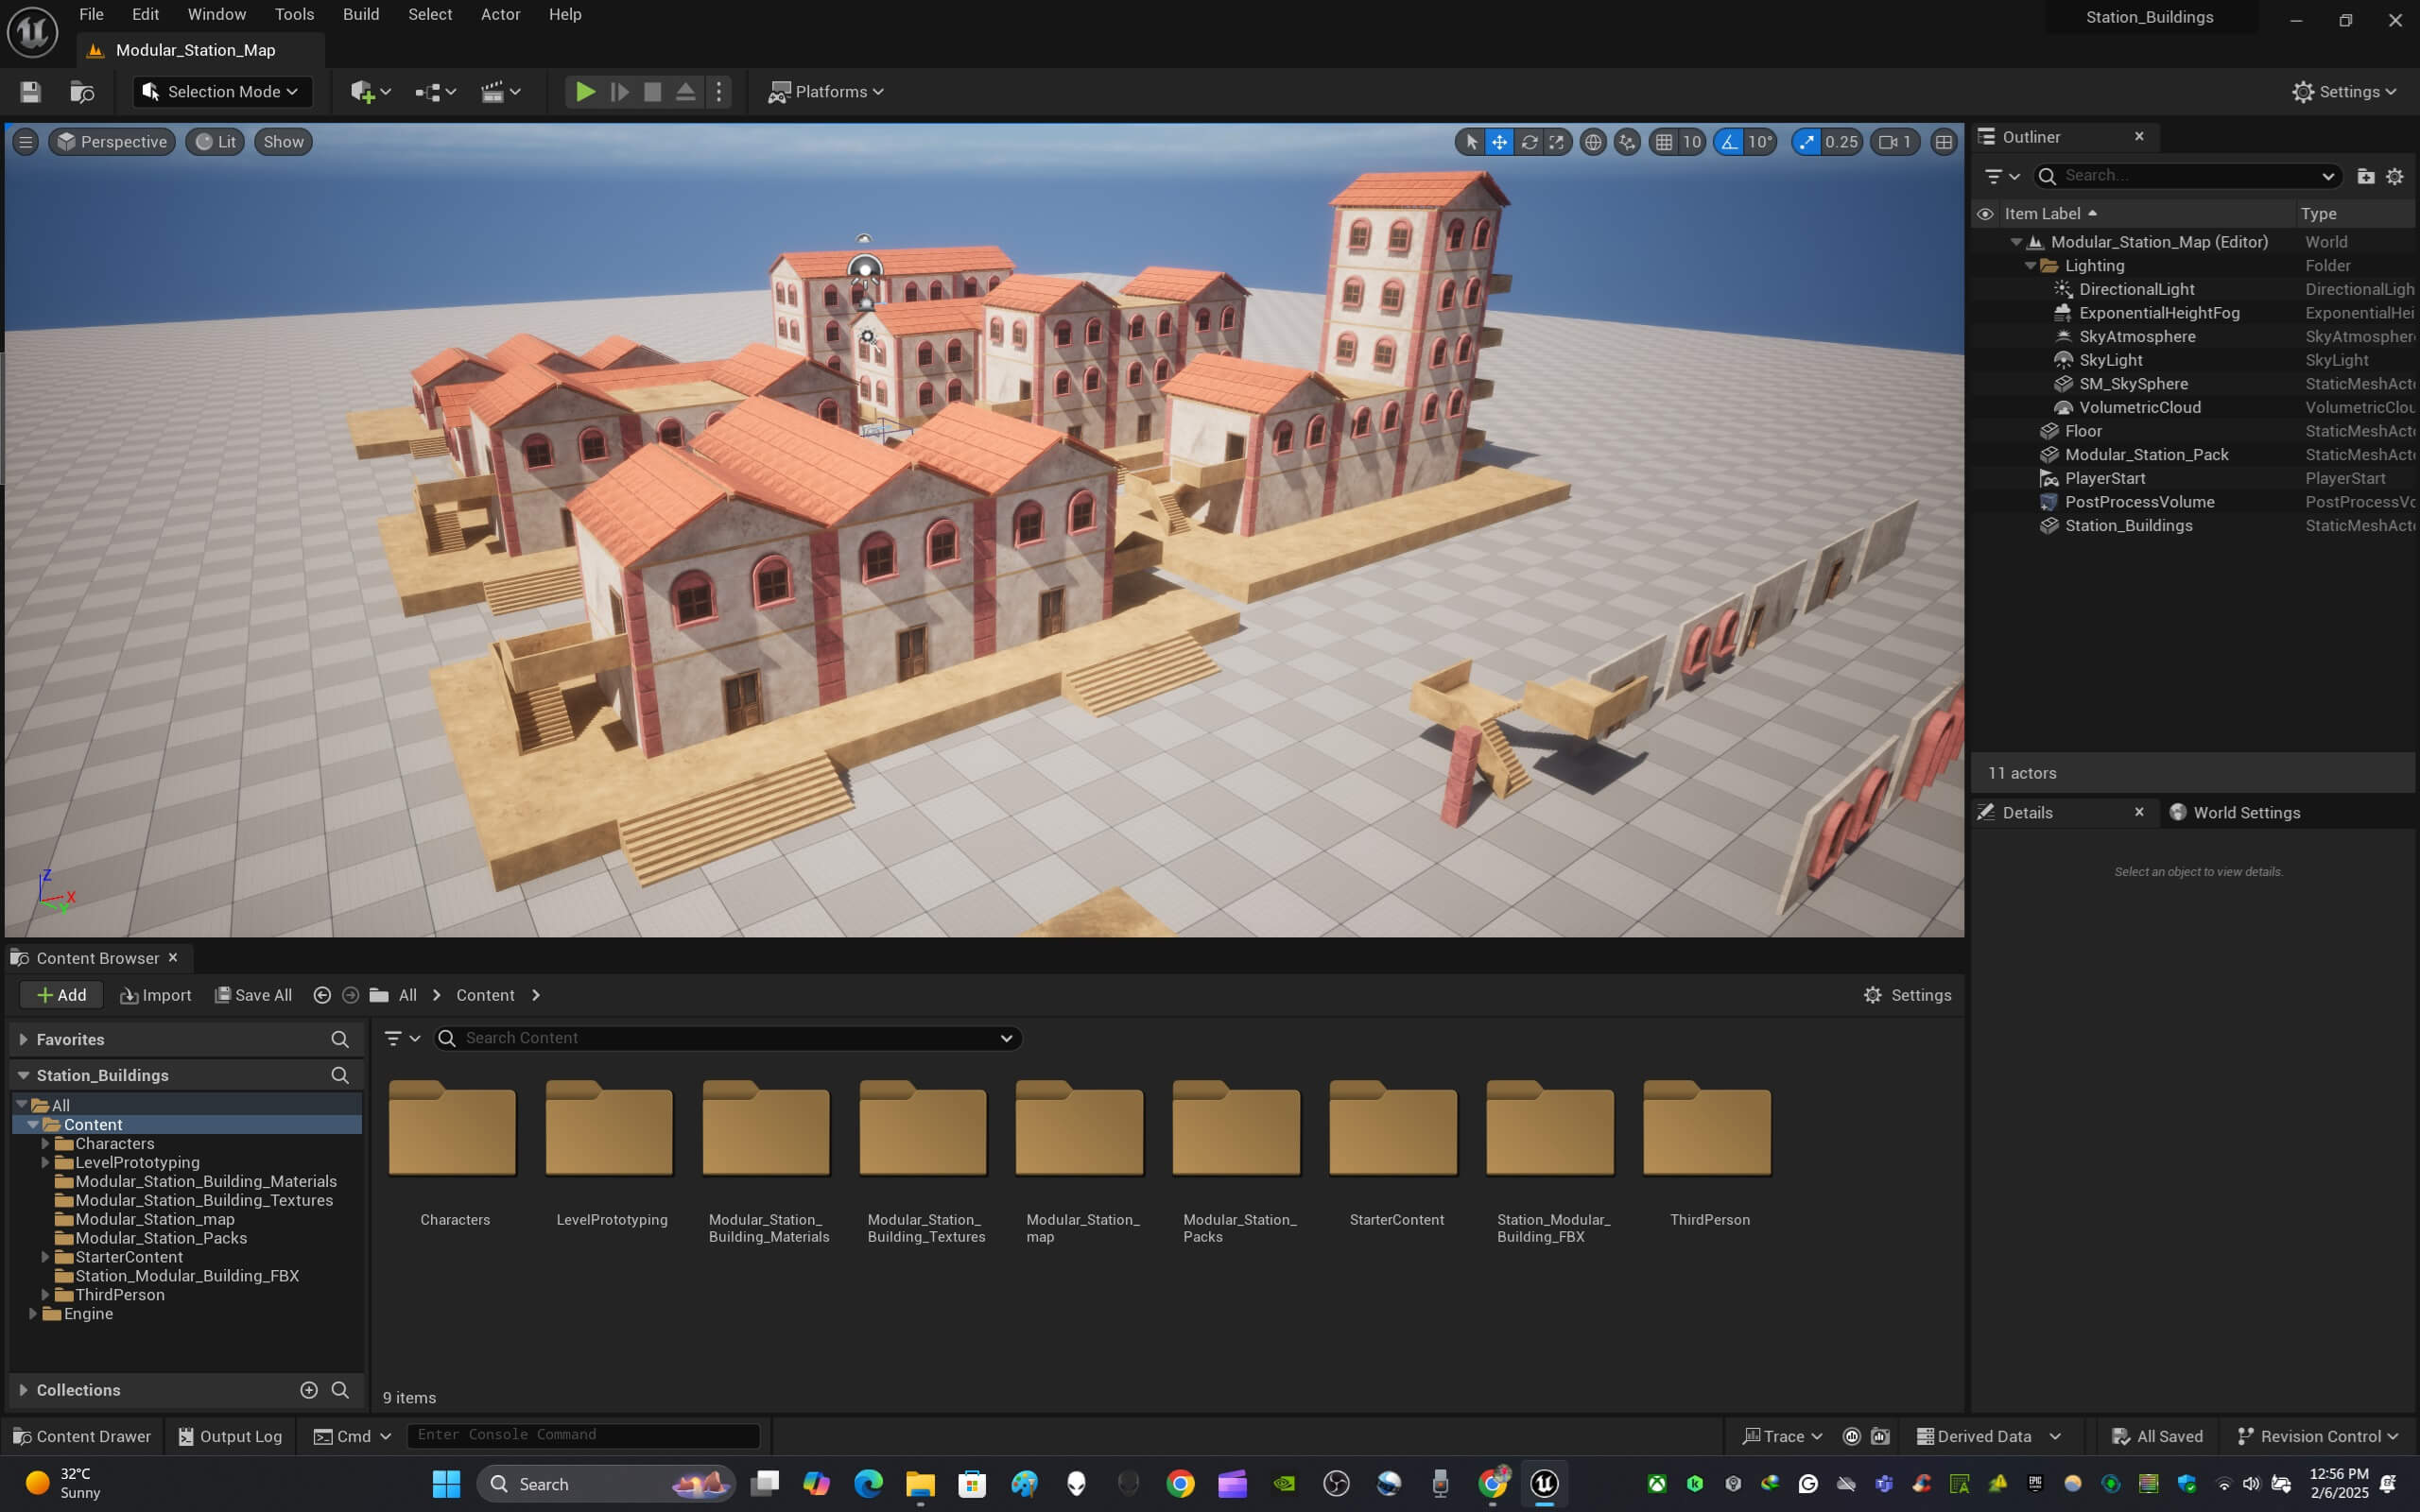The image size is (2420, 1512).
Task: Open Unreal Editor from Windows taskbar
Action: point(1544,1483)
